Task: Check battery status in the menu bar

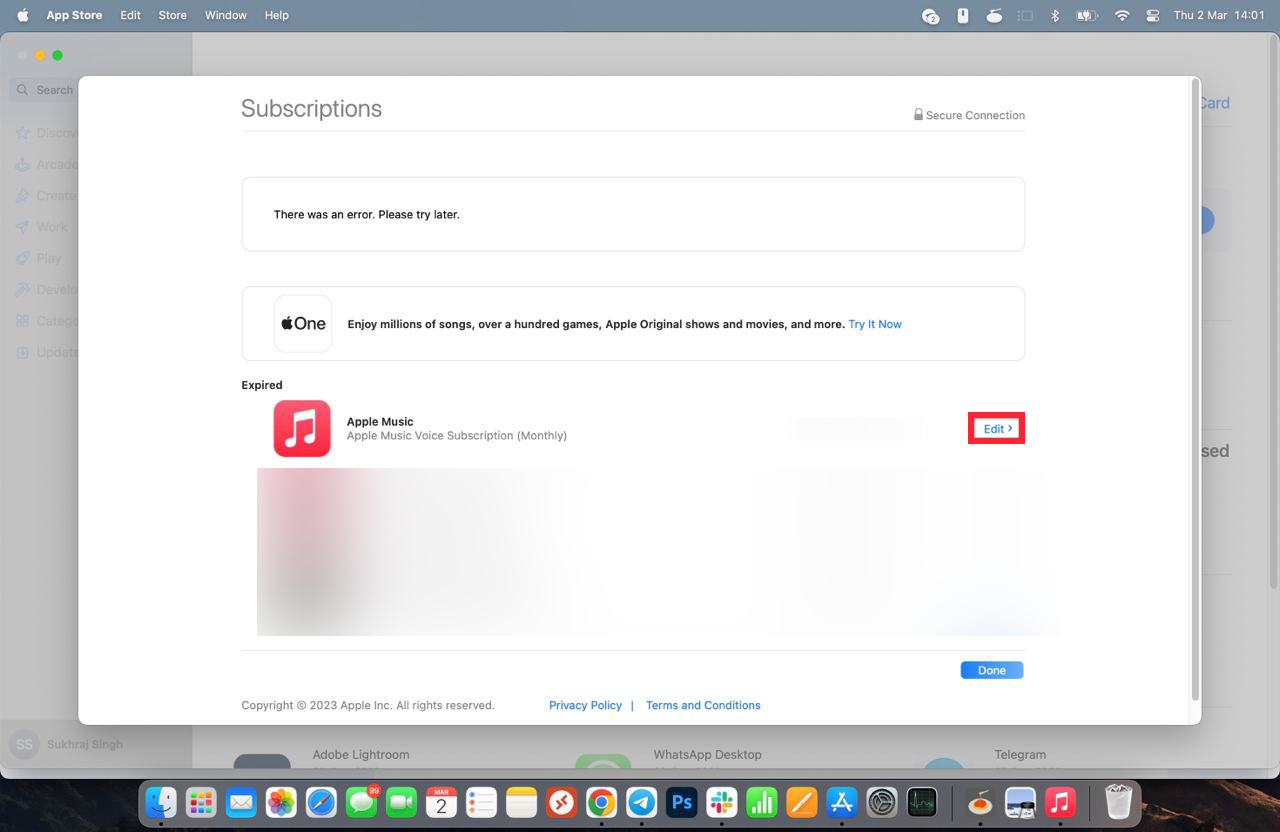Action: [x=1086, y=15]
